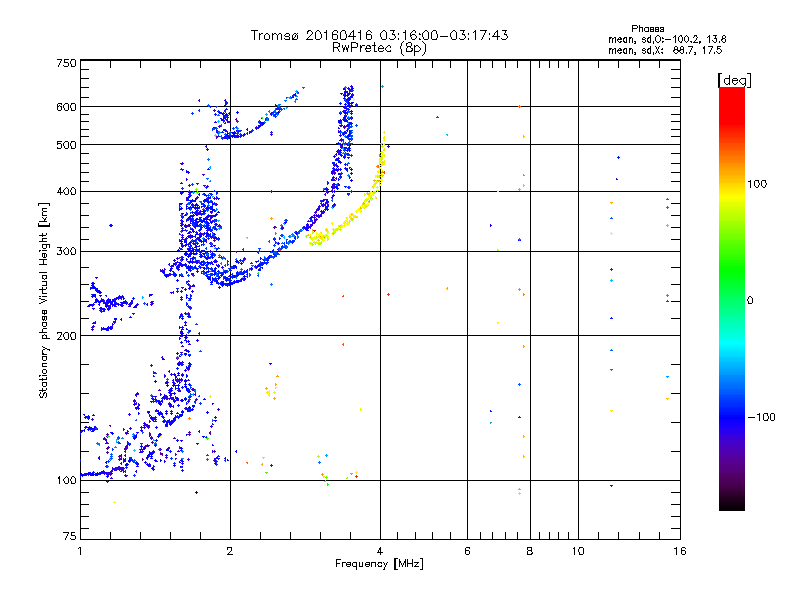
Task: Click the phase colorbar gradient
Action: [732, 298]
